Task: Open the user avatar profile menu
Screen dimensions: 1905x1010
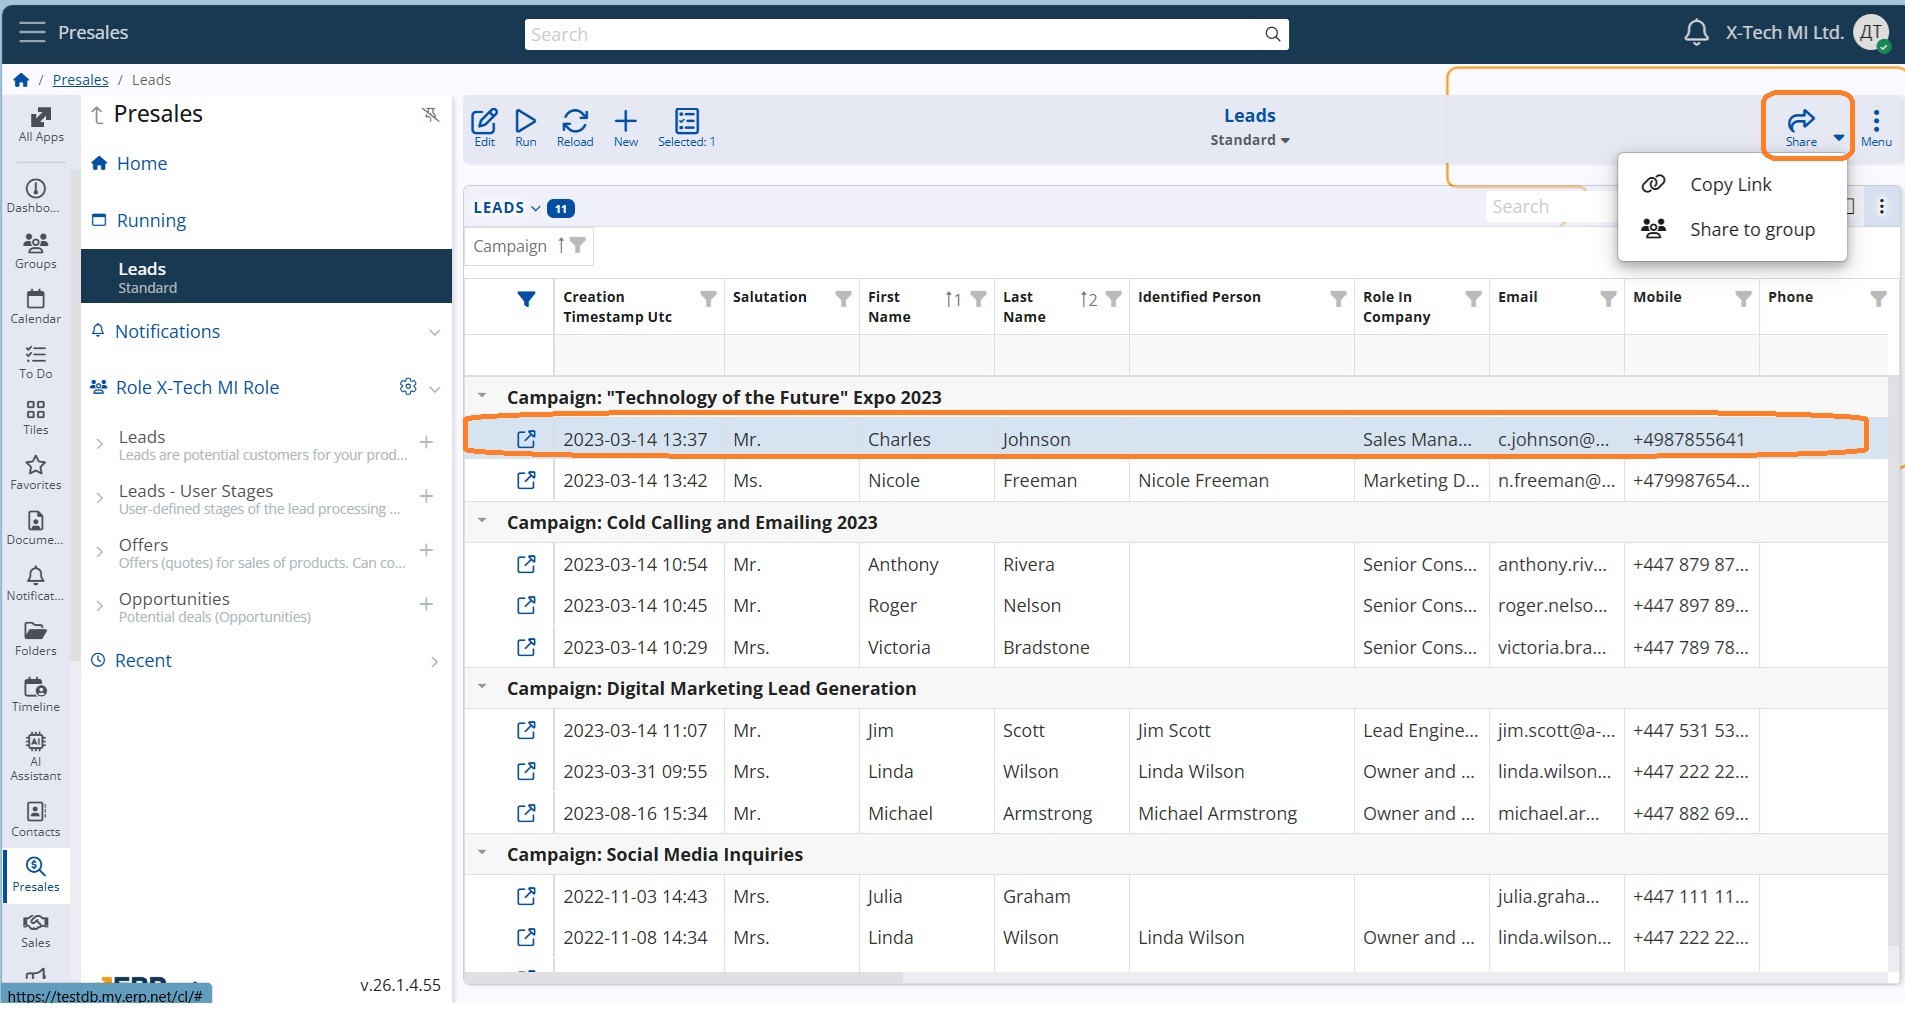Action: coord(1871,33)
